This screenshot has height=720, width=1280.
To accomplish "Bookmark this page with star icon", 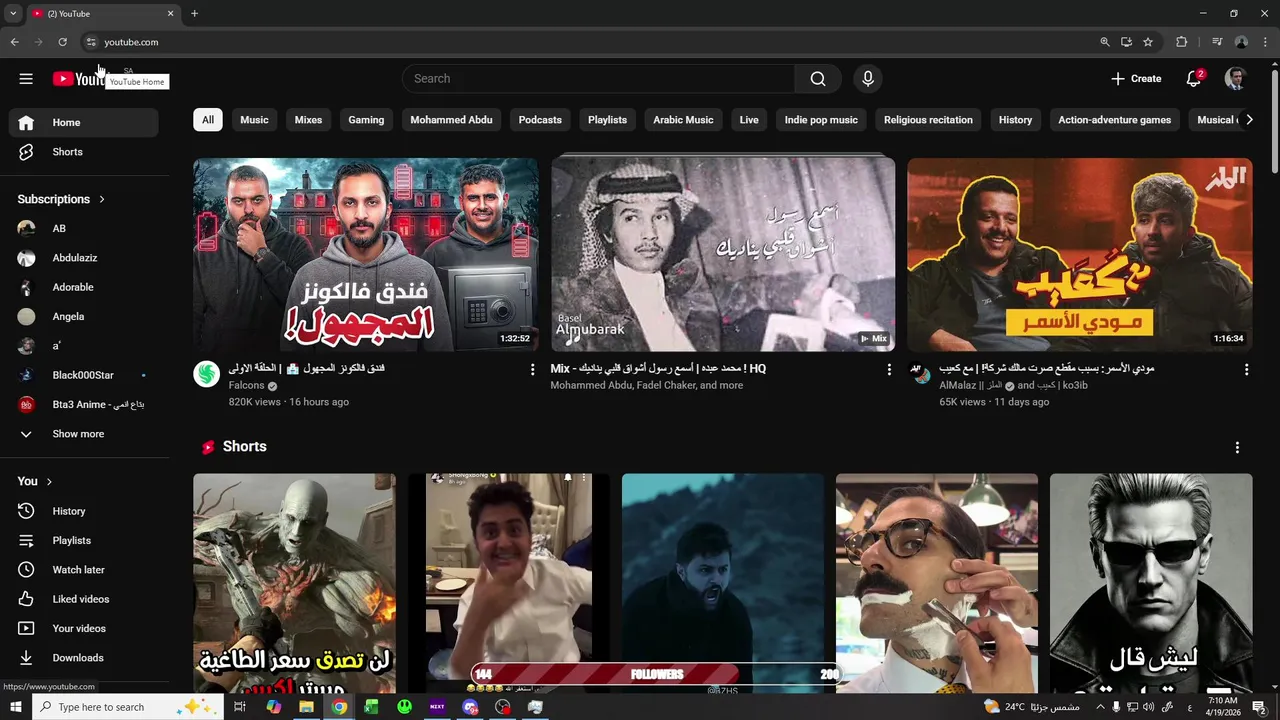I will point(1148,42).
